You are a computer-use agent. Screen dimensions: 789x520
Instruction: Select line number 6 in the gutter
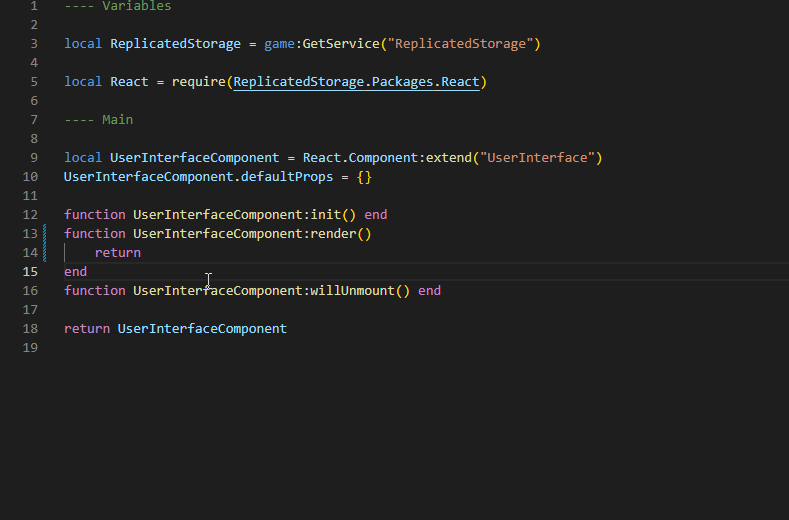tap(34, 101)
